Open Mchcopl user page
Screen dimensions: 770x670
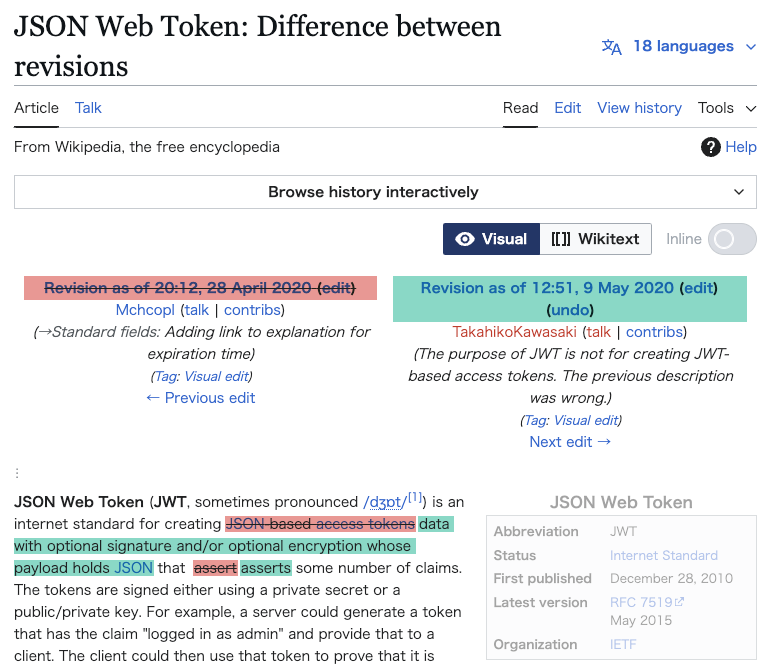pyautogui.click(x=145, y=310)
